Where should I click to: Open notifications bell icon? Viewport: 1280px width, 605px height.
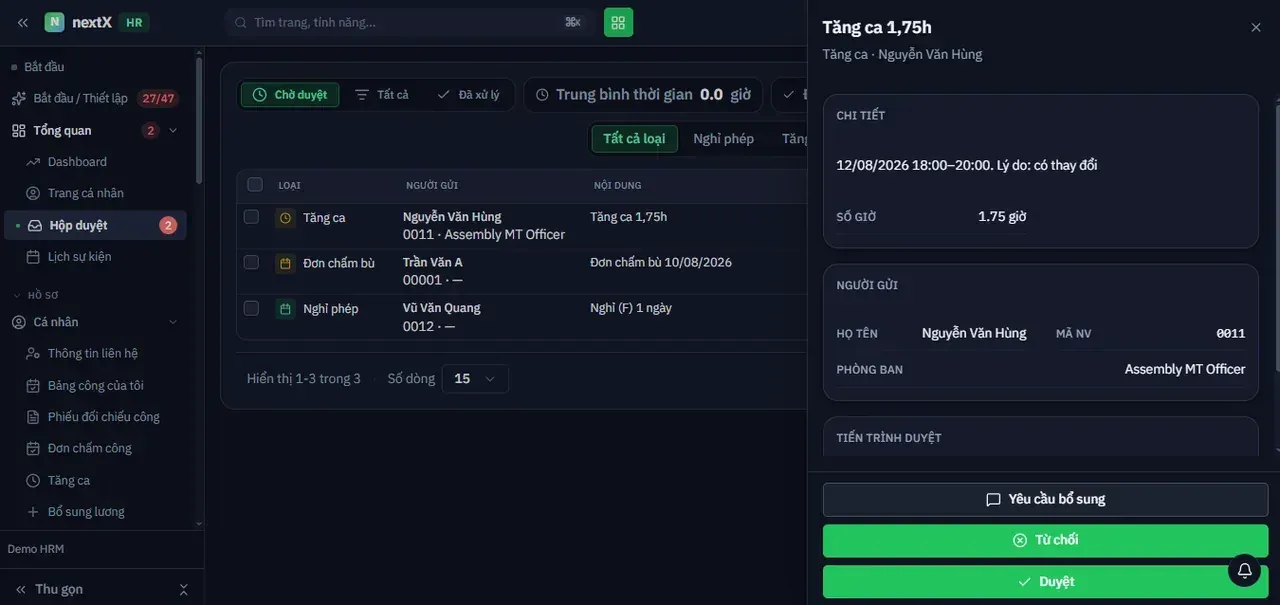tap(1244, 570)
